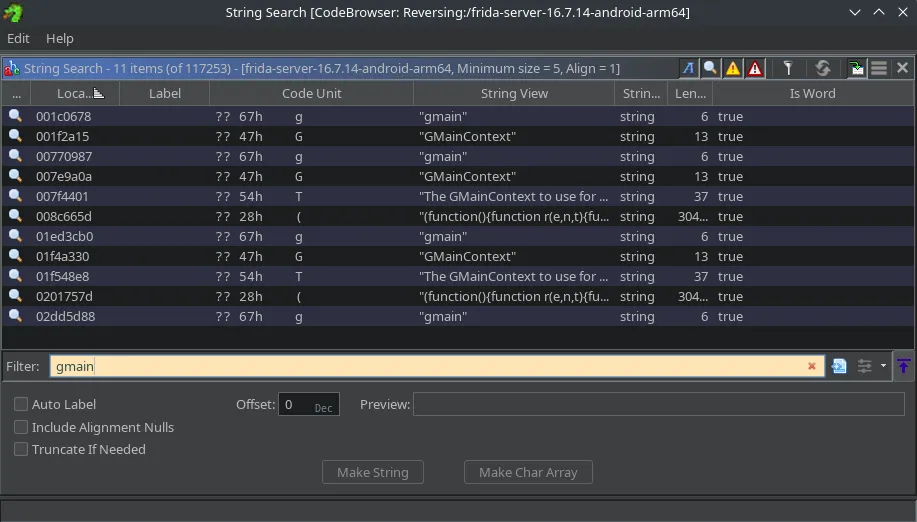Click the purple up-arrow icon beside the filter
Viewport: 917px width, 522px height.
pyautogui.click(x=903, y=366)
